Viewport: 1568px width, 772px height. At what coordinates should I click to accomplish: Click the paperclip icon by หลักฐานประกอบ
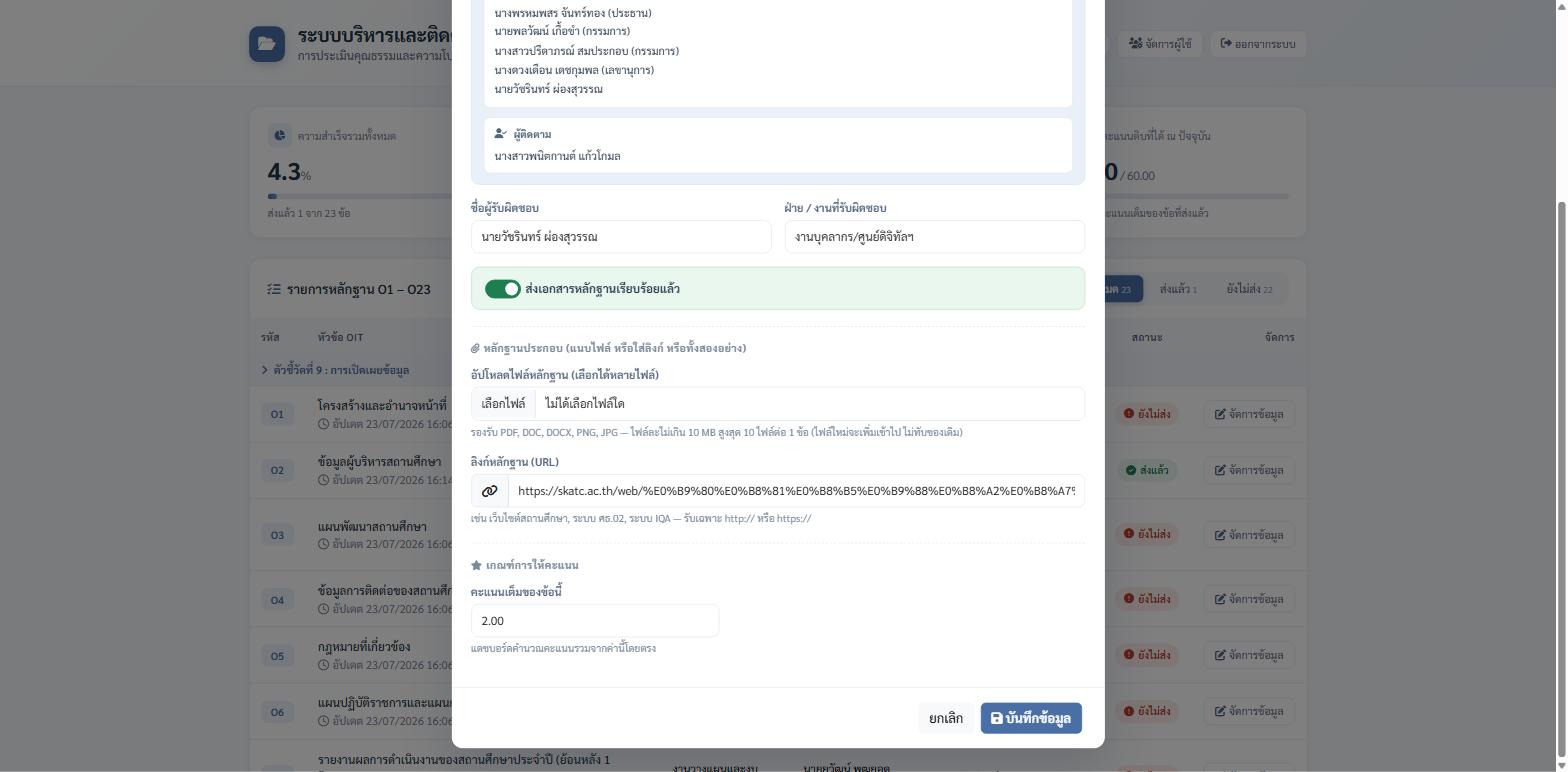[475, 349]
